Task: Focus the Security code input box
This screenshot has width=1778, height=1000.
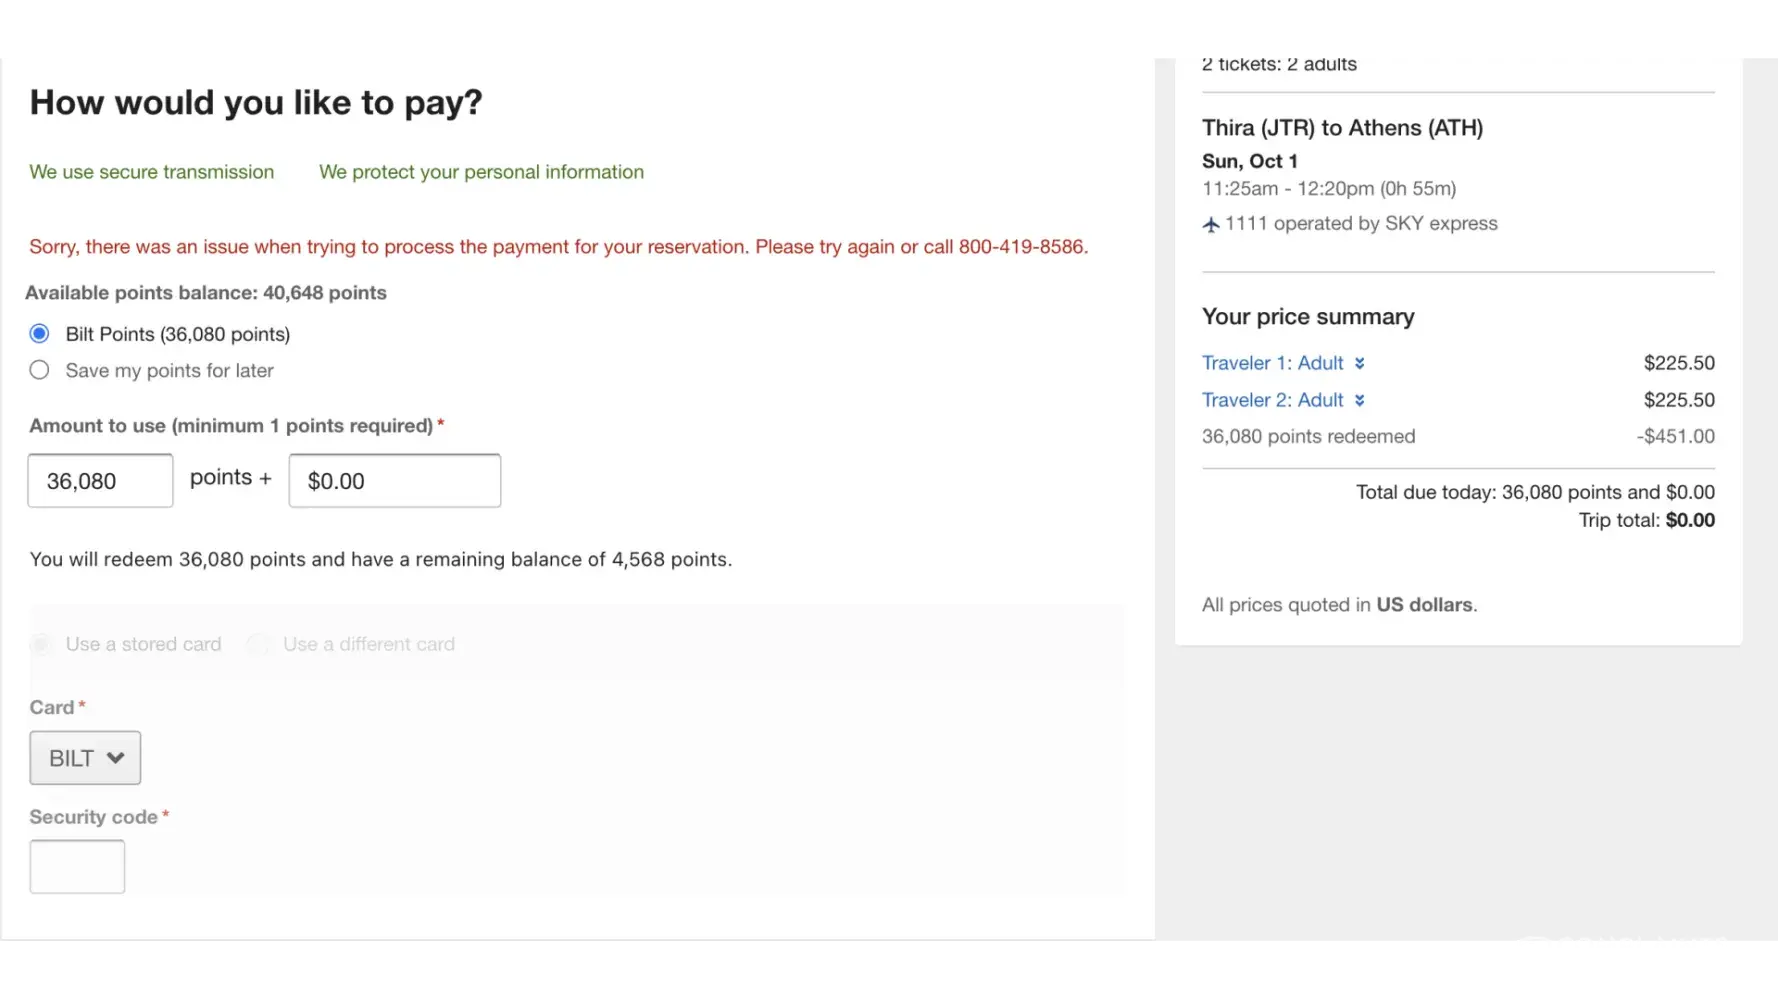Action: tap(77, 866)
